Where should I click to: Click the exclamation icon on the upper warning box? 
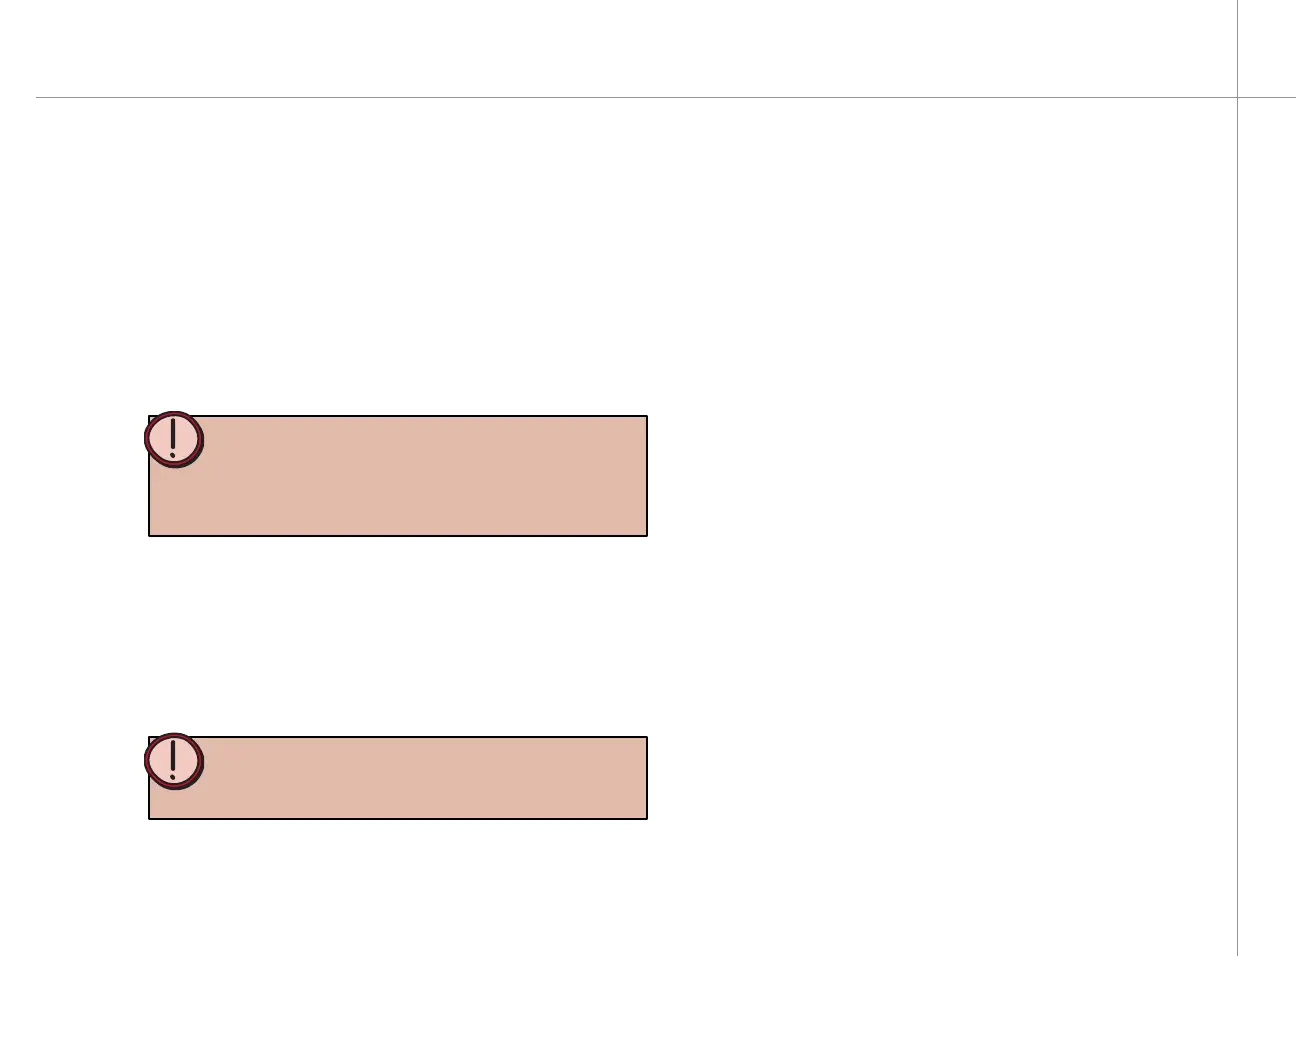[x=174, y=439]
